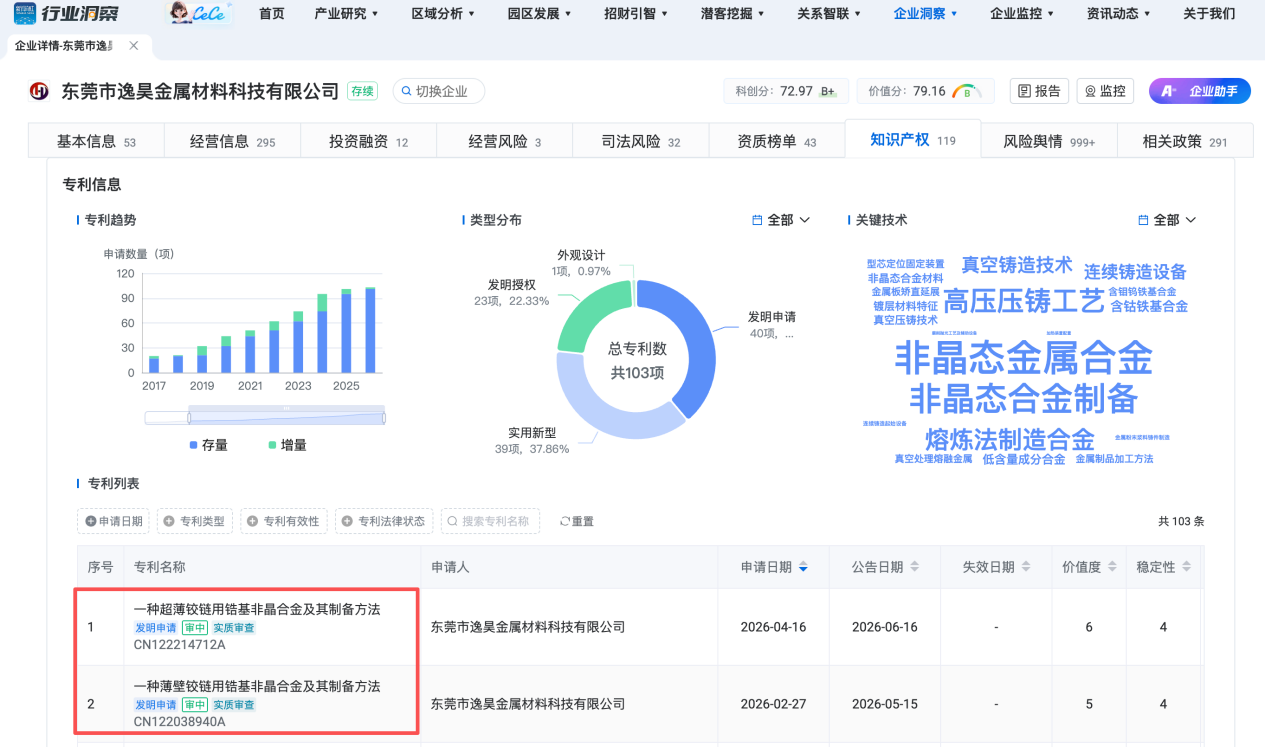Image resolution: width=1265 pixels, height=747 pixels.
Task: Add the 专利有效性 filter
Action: click(284, 521)
